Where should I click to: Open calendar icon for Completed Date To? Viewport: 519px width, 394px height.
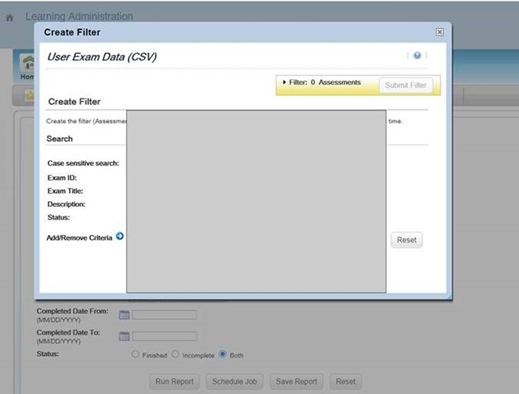(124, 336)
